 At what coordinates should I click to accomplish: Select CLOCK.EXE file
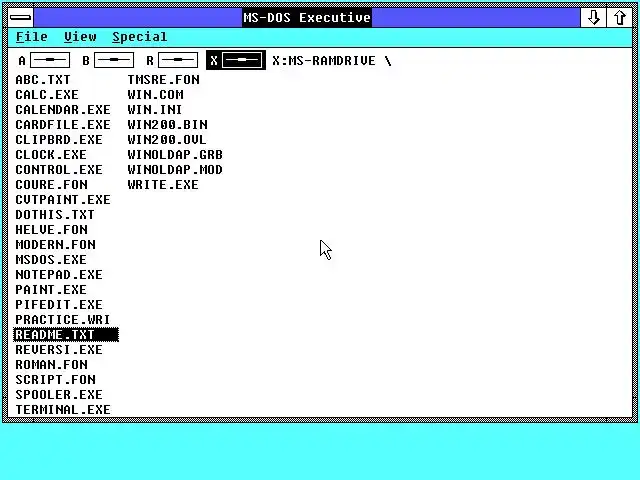(x=51, y=155)
